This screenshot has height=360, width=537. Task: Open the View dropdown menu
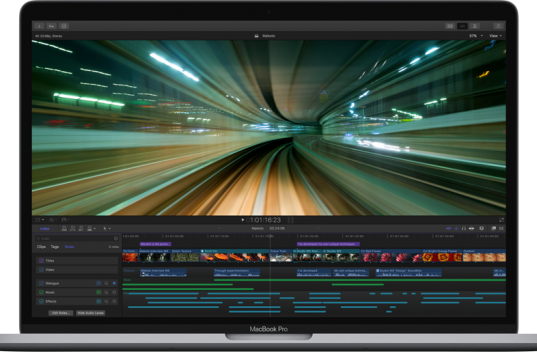(495, 36)
